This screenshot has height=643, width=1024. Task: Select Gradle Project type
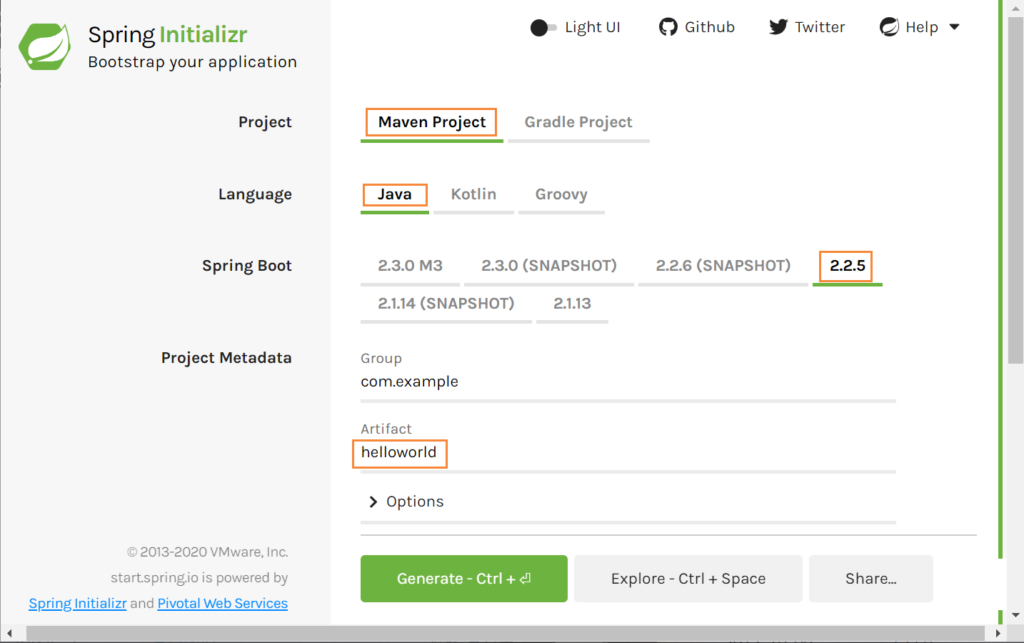point(578,122)
